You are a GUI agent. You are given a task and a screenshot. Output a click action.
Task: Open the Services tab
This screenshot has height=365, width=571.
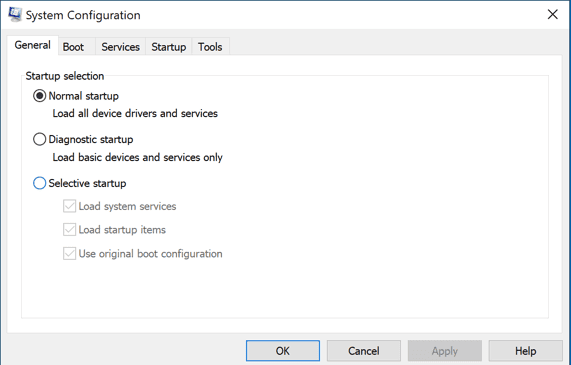coord(121,47)
